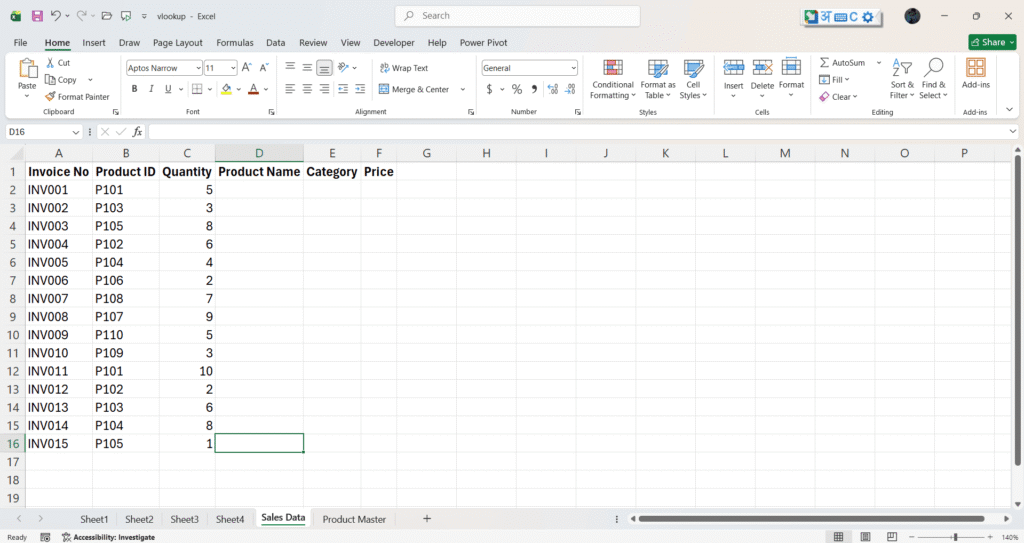Click the Insert Function fx icon
Image resolution: width=1024 pixels, height=543 pixels.
[x=137, y=132]
